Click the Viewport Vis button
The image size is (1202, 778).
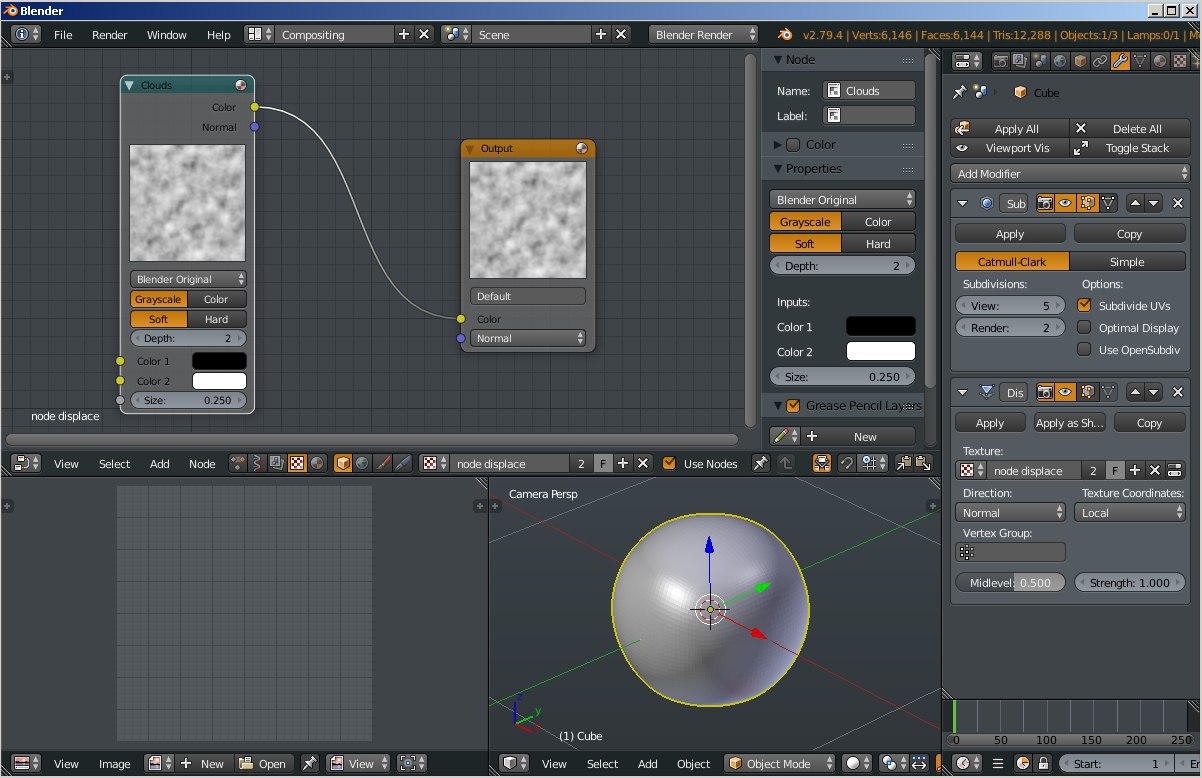point(1010,147)
